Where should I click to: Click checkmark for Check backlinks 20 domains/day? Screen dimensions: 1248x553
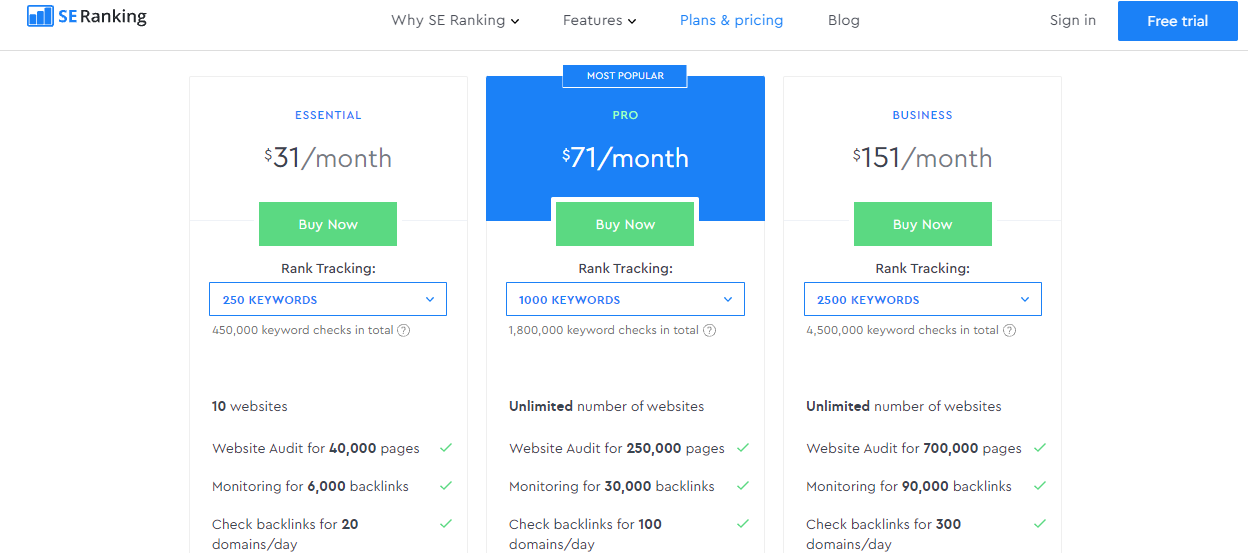[446, 524]
